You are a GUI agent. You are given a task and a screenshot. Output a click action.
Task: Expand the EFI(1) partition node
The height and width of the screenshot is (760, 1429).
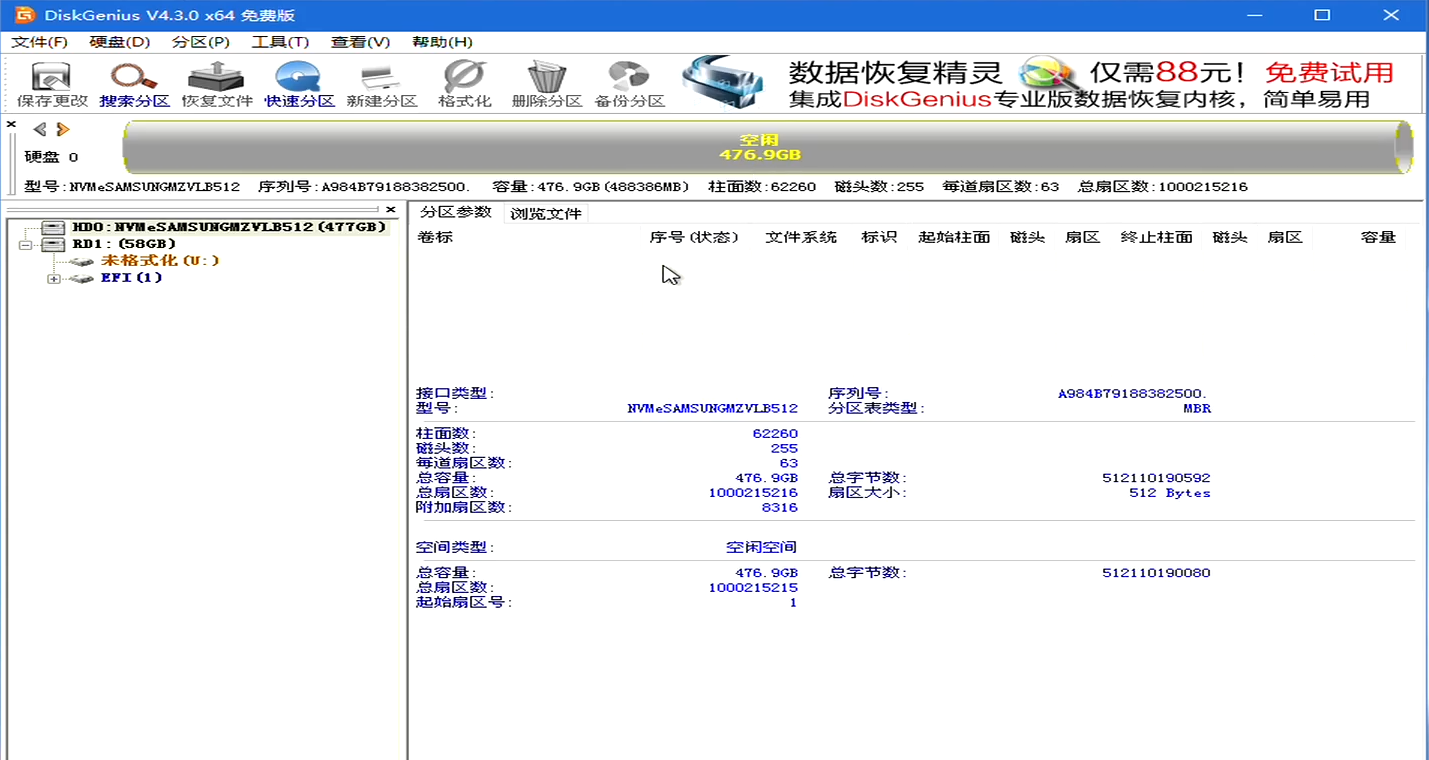(53, 278)
